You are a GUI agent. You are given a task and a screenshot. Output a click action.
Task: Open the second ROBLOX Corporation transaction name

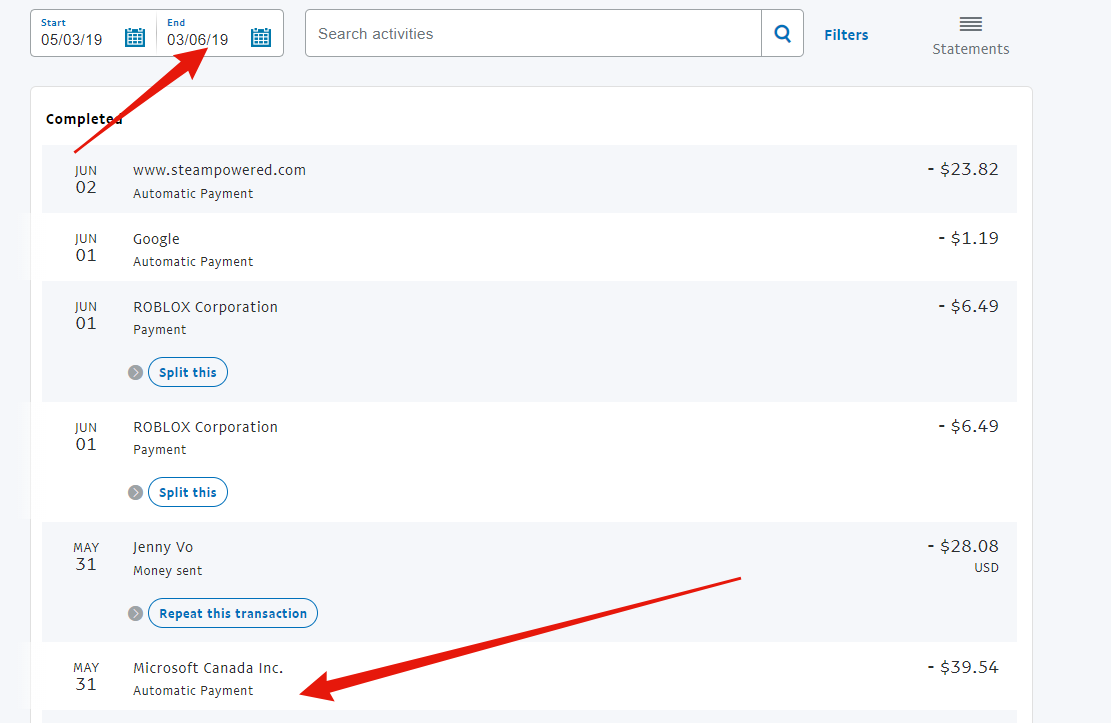pyautogui.click(x=205, y=427)
